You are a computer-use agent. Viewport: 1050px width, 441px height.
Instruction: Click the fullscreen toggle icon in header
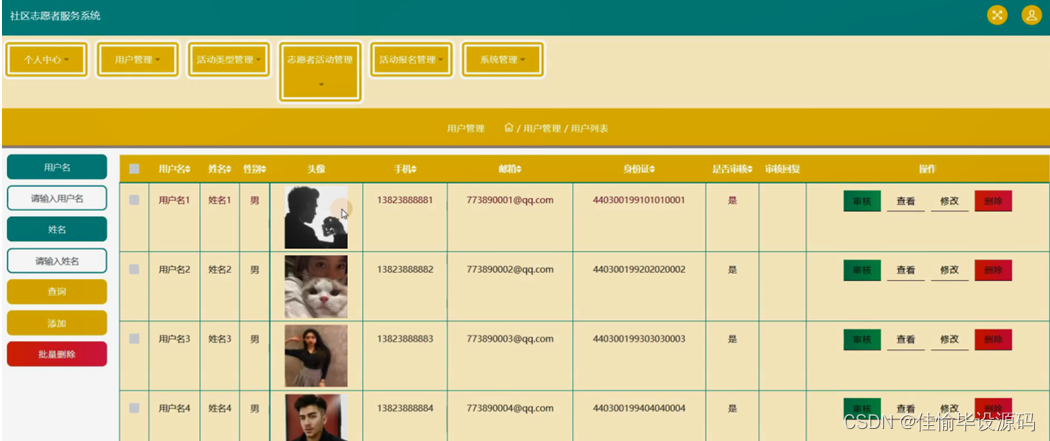point(997,15)
